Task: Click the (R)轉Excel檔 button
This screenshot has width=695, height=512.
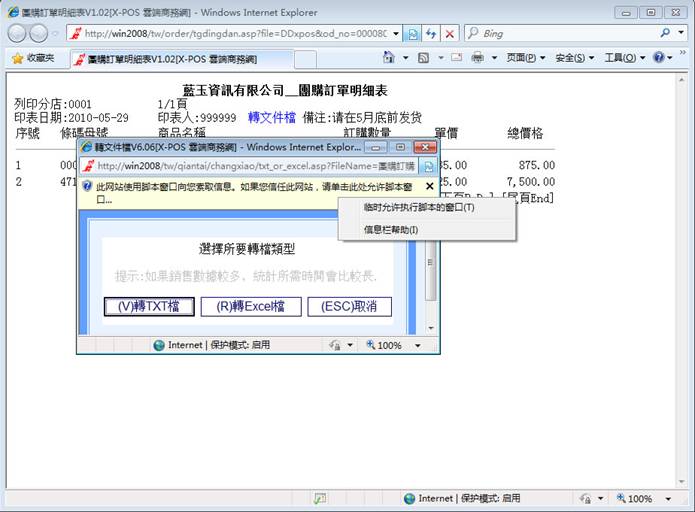Action: [x=250, y=307]
